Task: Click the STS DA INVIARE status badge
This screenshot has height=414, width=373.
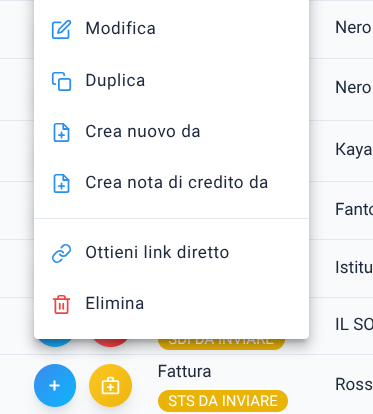Action: click(223, 401)
